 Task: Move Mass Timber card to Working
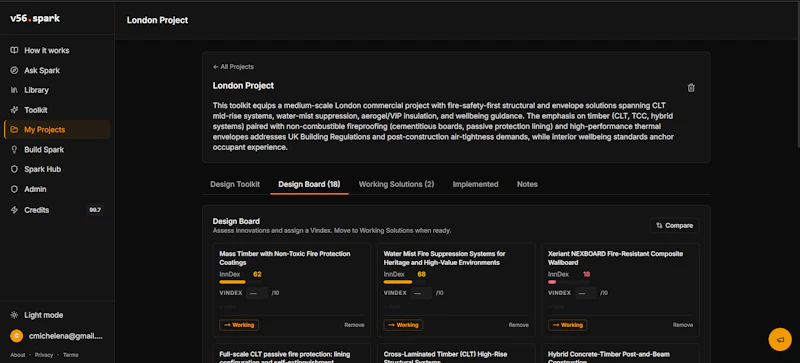(239, 325)
